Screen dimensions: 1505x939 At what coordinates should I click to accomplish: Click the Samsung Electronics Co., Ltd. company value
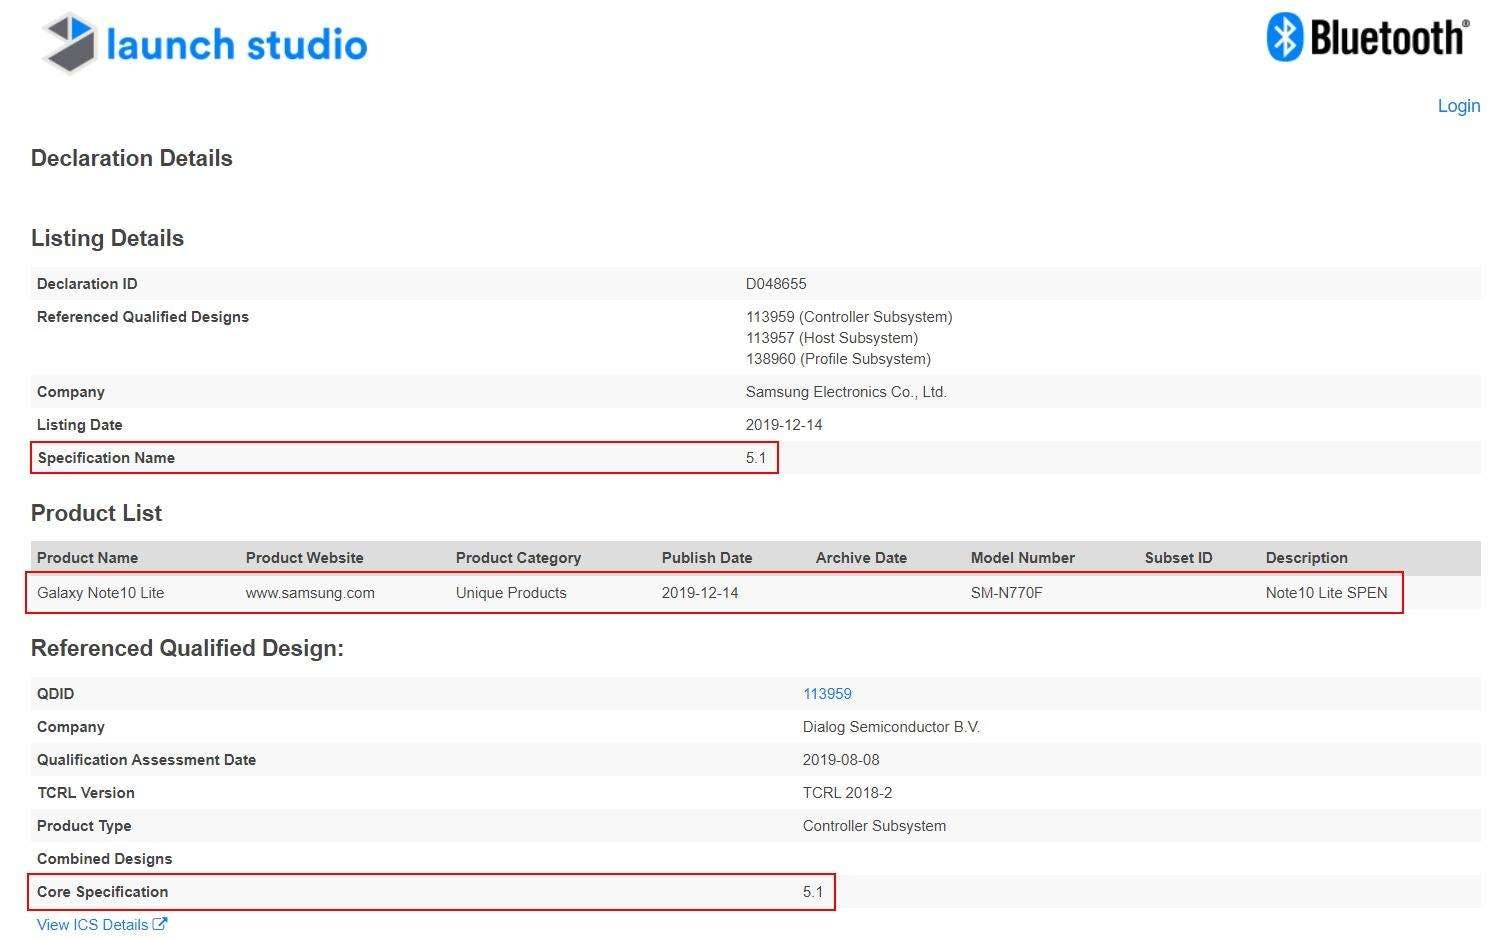pos(845,392)
